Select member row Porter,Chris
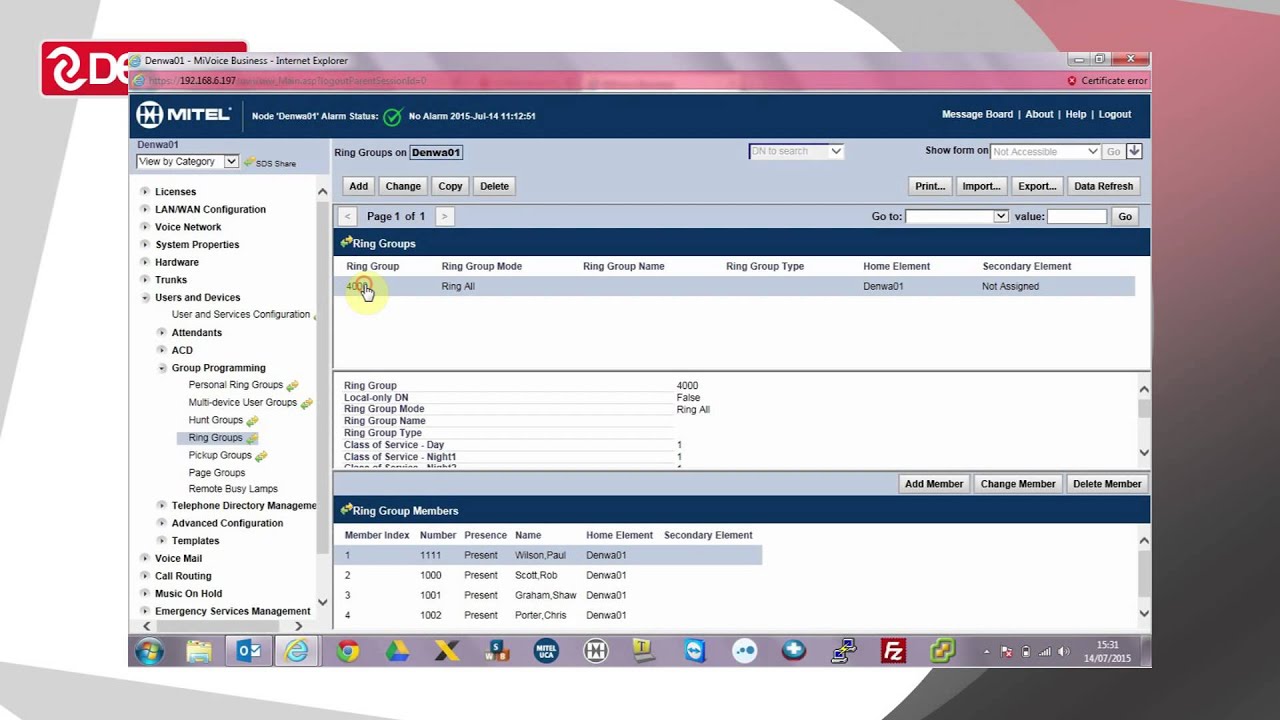The height and width of the screenshot is (720, 1280). click(548, 615)
